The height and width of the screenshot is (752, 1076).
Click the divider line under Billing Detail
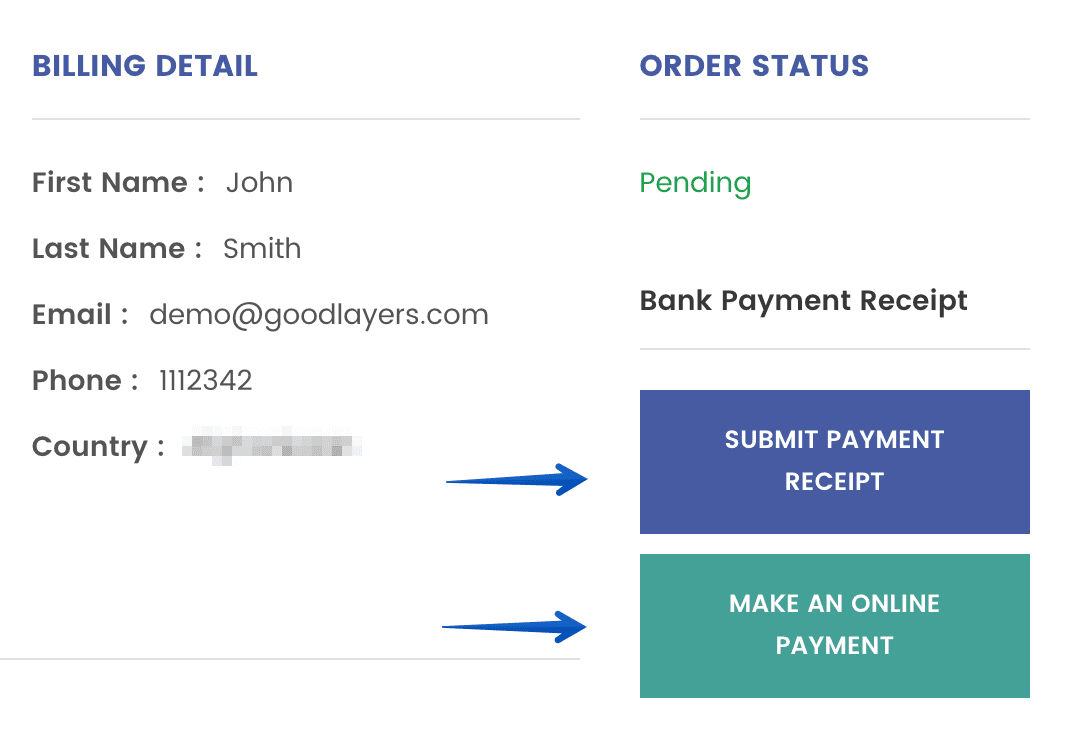pos(305,119)
